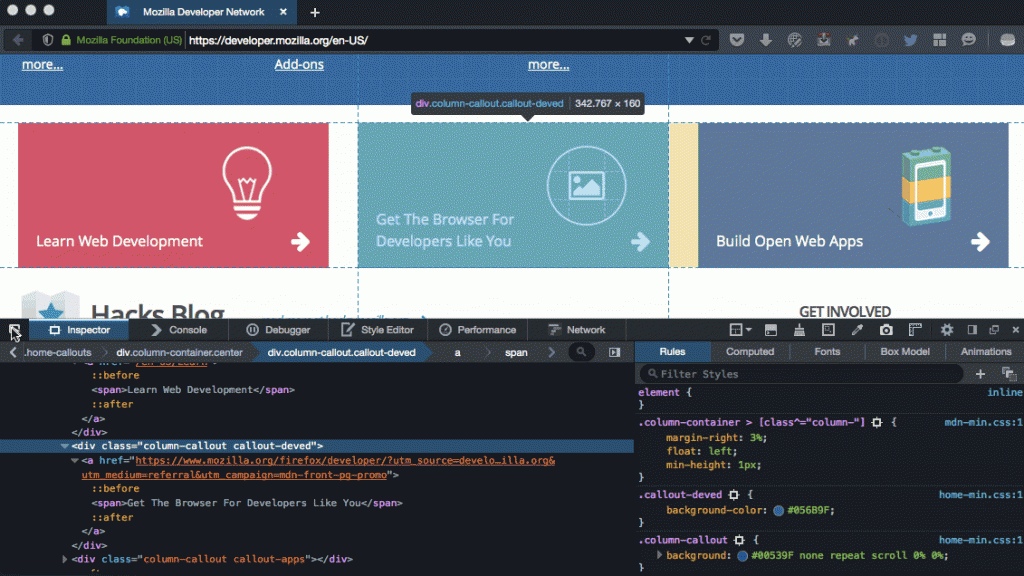Select div.column-container.center breadcrumb
Viewport: 1024px width, 576px height.
[179, 352]
